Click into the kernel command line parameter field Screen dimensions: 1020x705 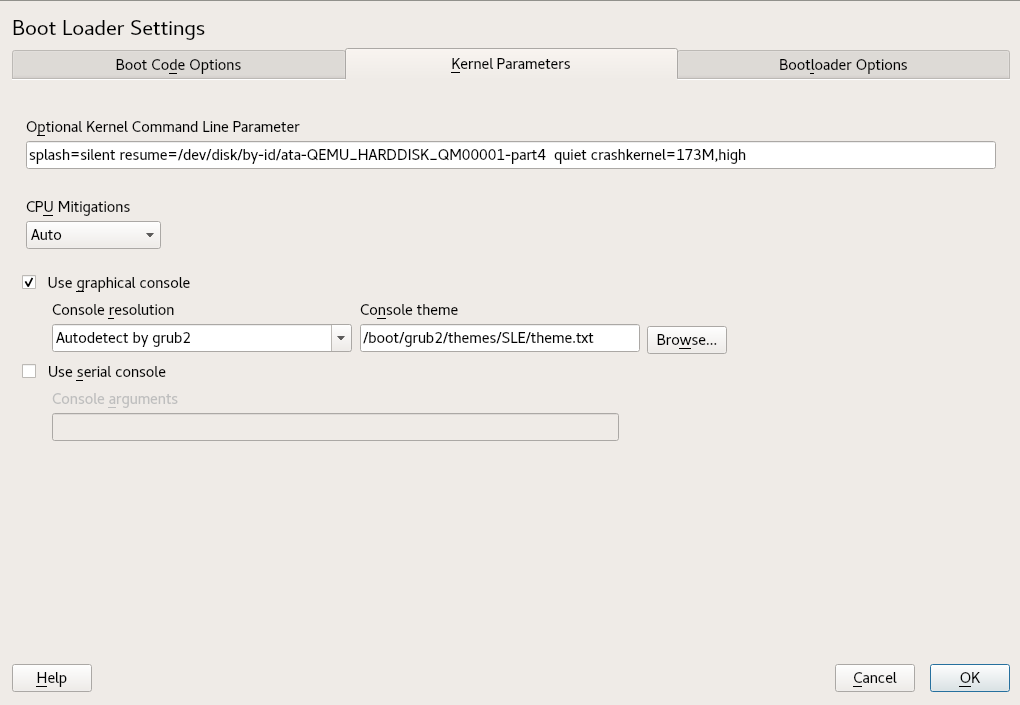point(510,155)
